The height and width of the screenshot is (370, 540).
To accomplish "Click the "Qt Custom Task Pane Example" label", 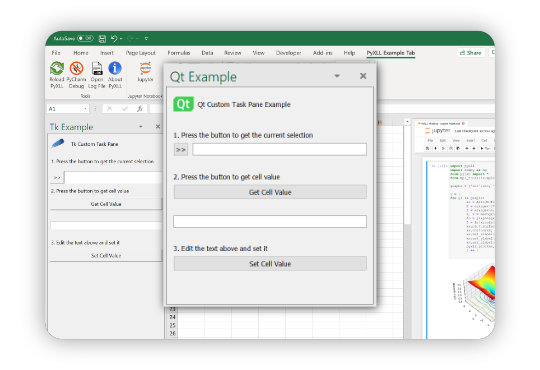I will click(244, 104).
